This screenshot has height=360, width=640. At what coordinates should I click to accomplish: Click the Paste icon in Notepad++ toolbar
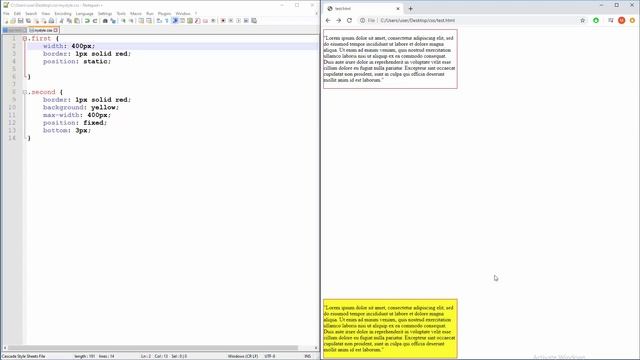(77, 21)
